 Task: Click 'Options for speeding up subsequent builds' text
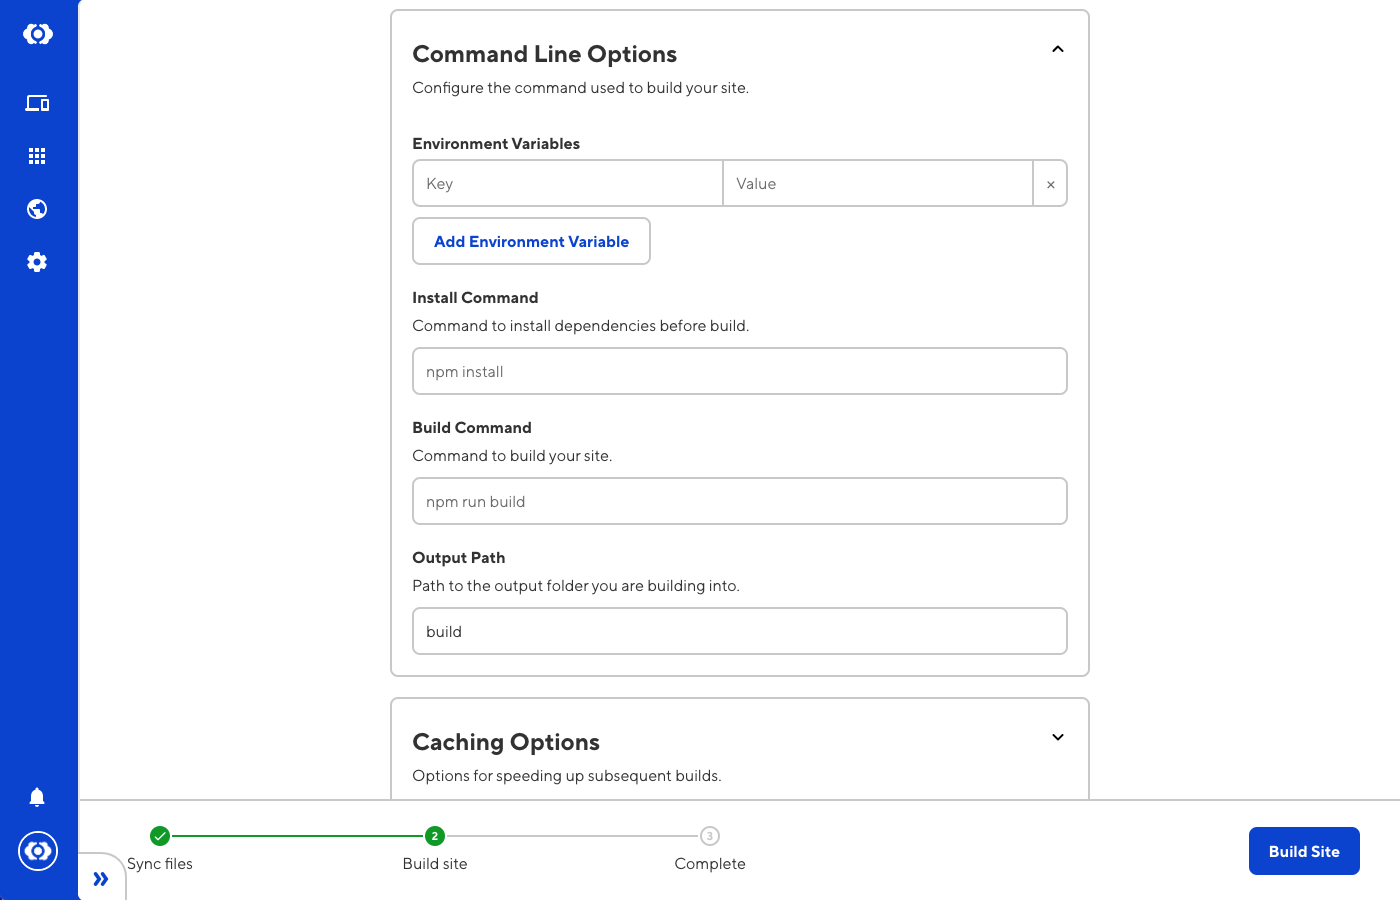[x=567, y=776]
